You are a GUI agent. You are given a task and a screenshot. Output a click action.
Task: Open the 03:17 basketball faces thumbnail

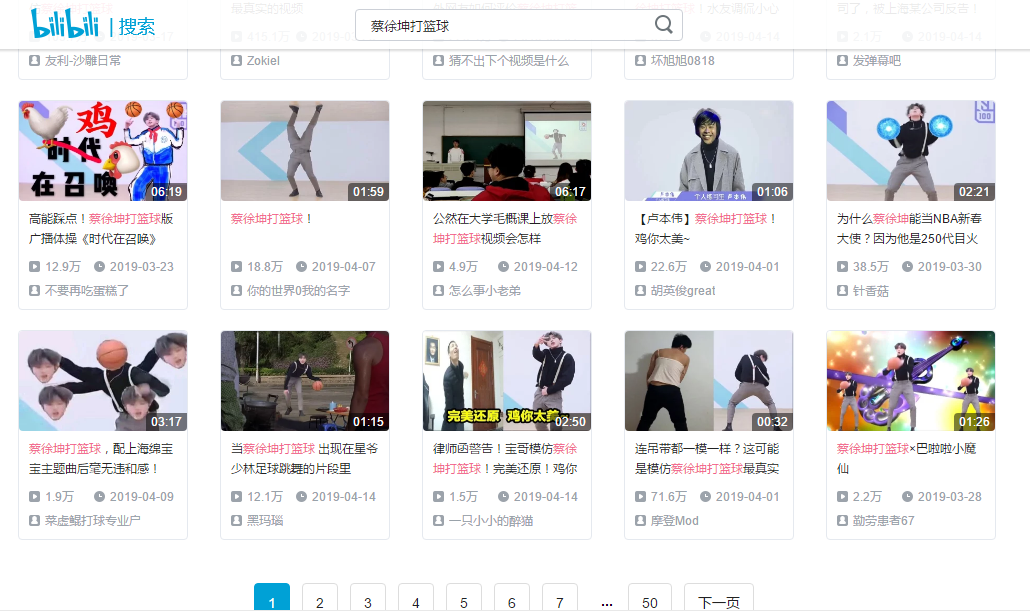point(103,381)
